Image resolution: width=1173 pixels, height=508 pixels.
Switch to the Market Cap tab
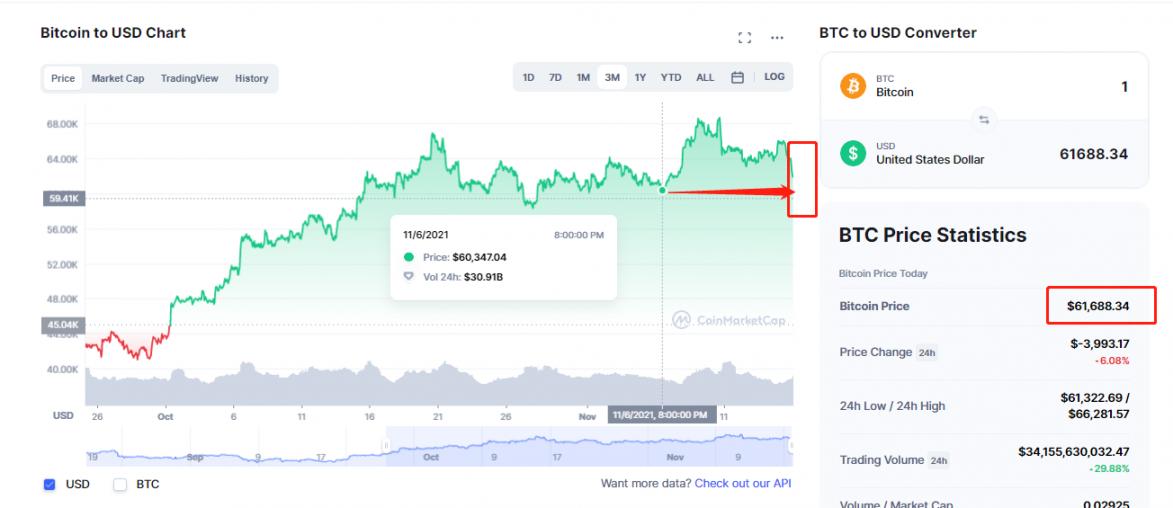pos(118,78)
